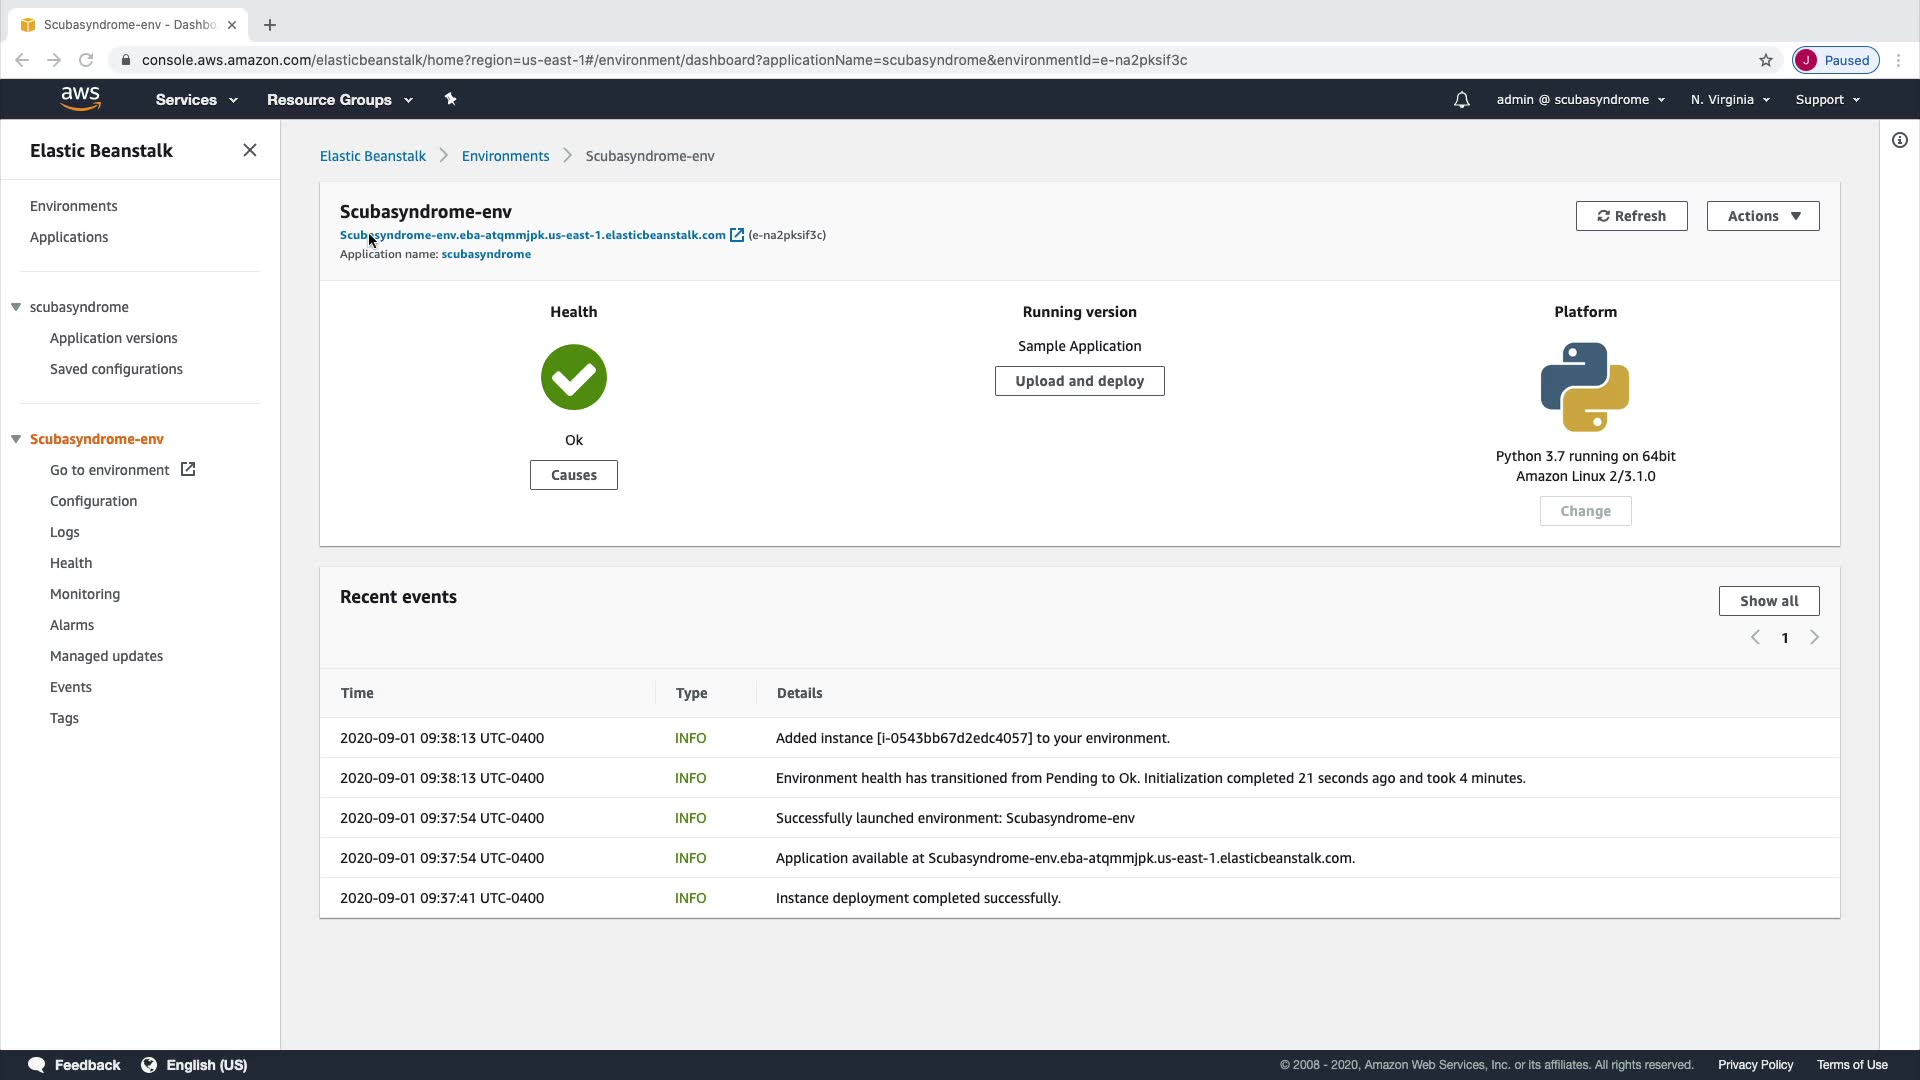Screen dimensions: 1920x1080
Task: Open Configuration in the sidebar
Action: coord(93,501)
